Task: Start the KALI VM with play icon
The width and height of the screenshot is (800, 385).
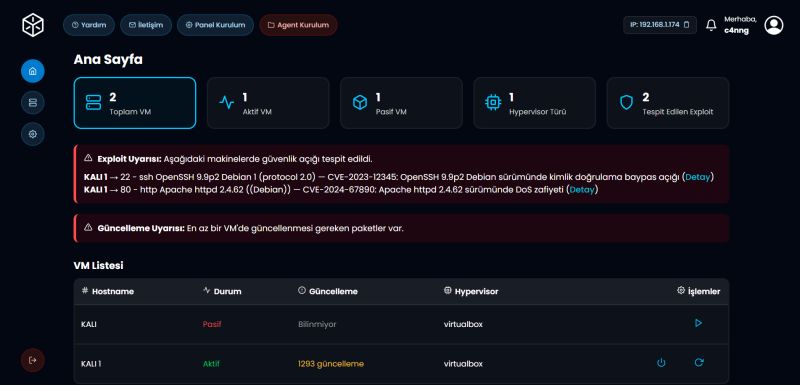Action: (x=698, y=323)
